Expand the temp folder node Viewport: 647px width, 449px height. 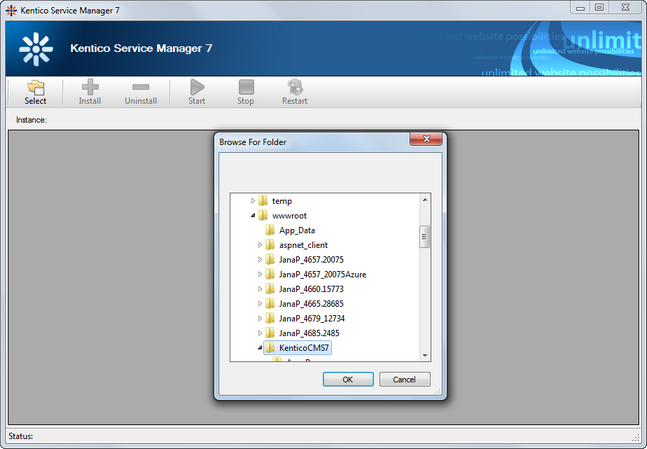253,201
